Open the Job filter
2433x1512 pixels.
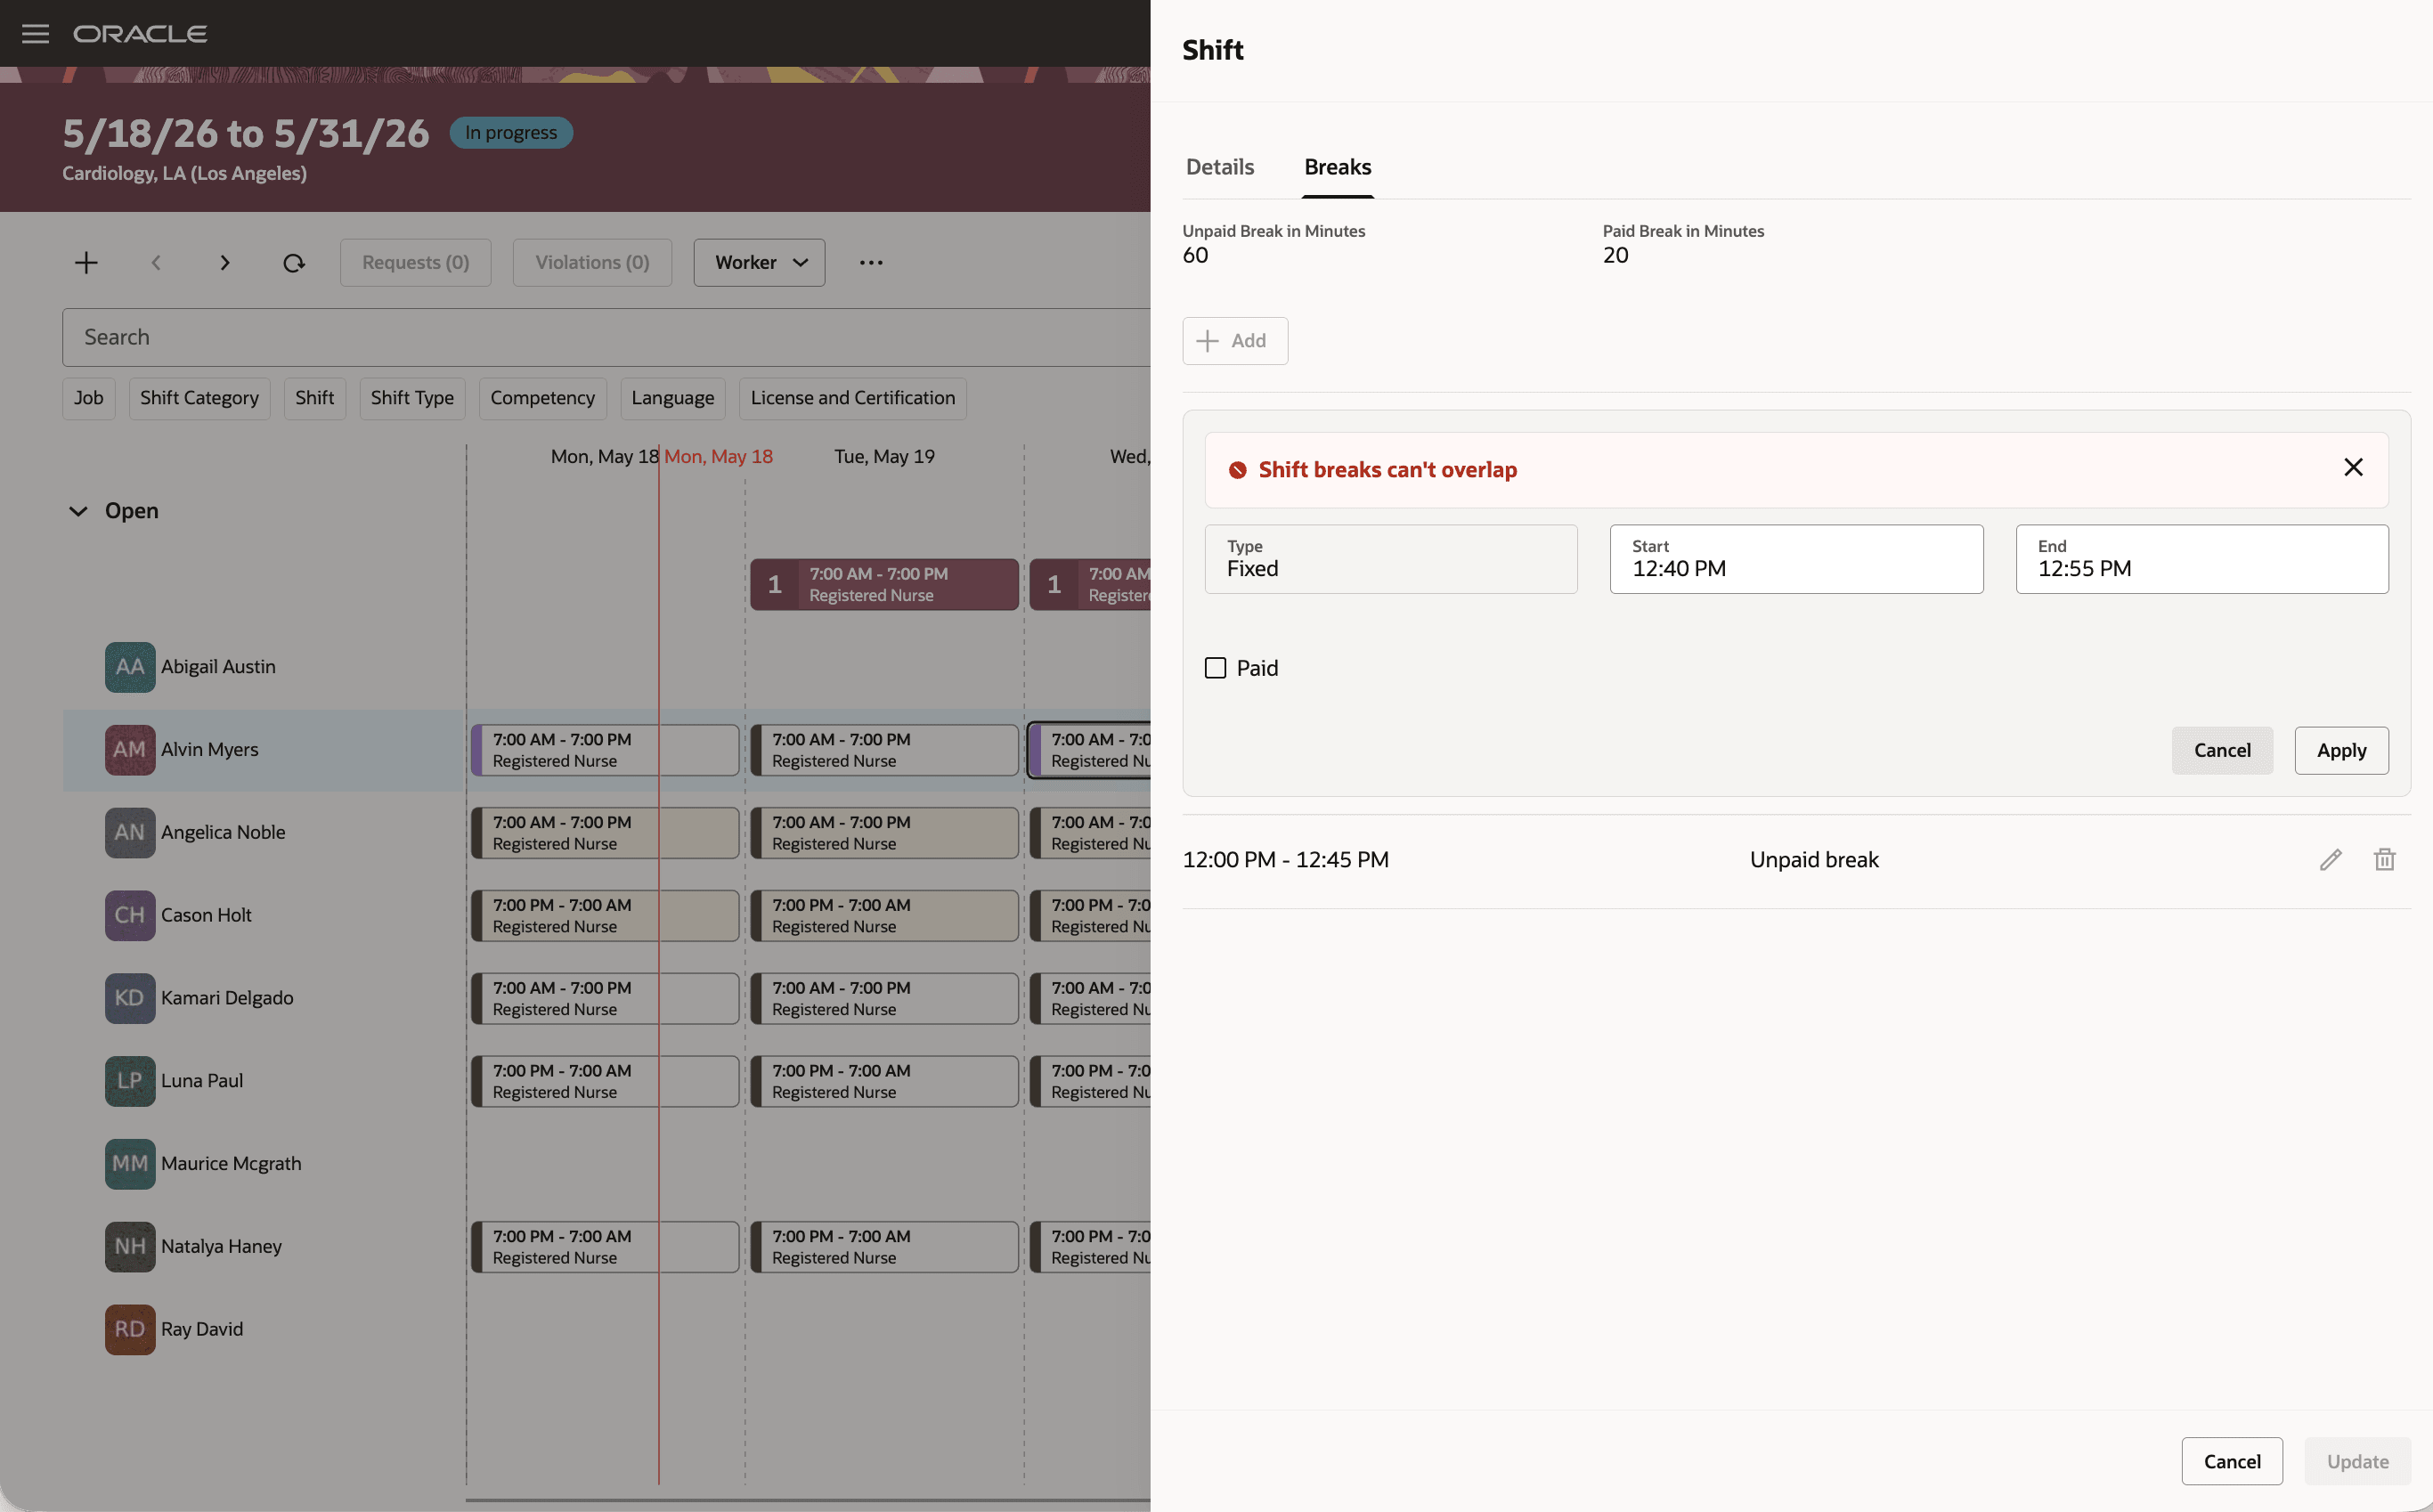[x=88, y=398]
